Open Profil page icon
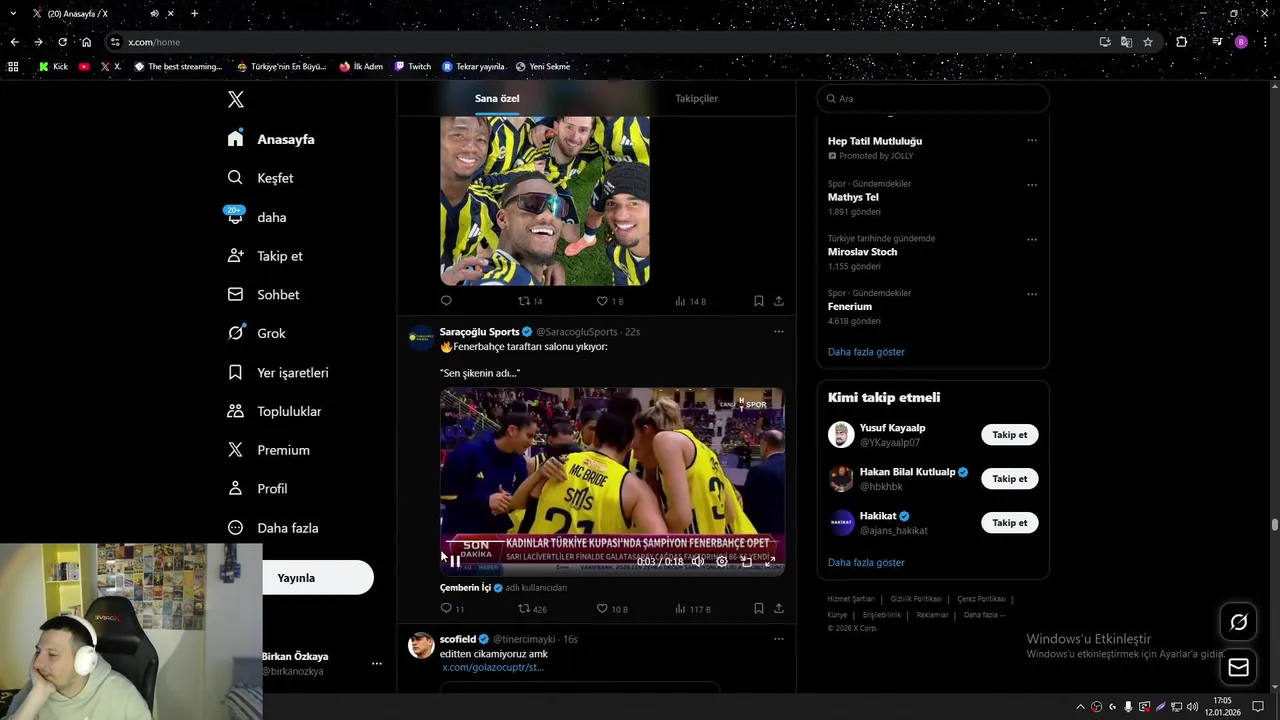1280x720 pixels. point(235,489)
